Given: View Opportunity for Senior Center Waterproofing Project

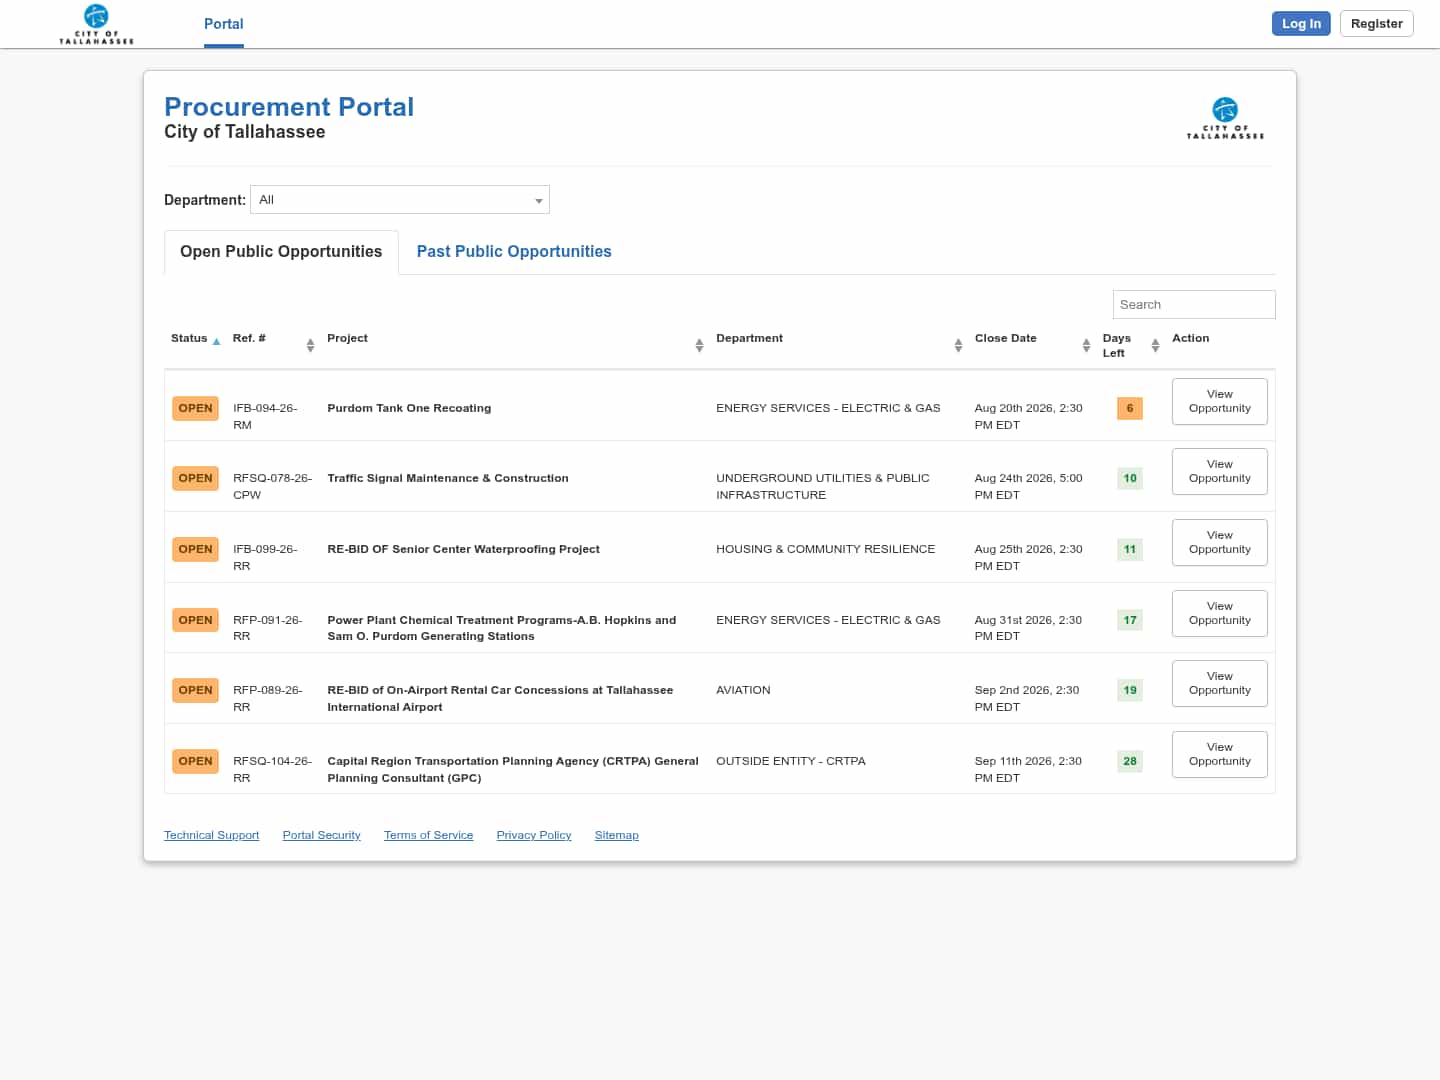Looking at the screenshot, I should pos(1220,542).
